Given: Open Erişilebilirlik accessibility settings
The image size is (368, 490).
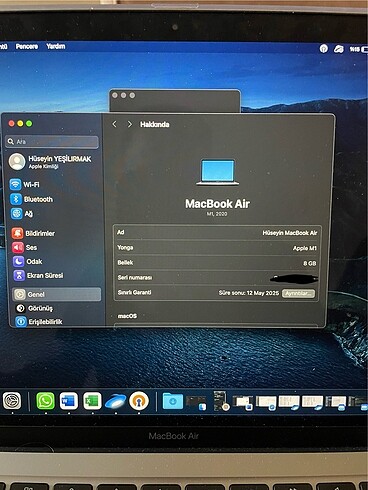Looking at the screenshot, I should 39,322.
